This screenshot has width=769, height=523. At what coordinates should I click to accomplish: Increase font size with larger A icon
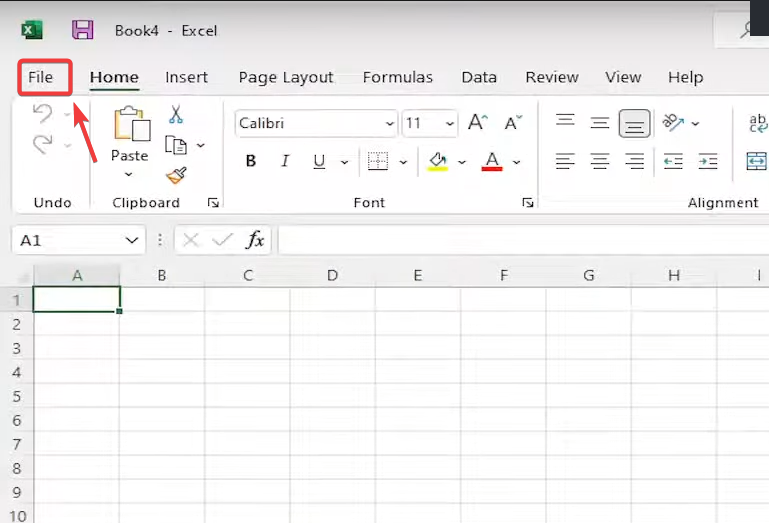pos(478,123)
